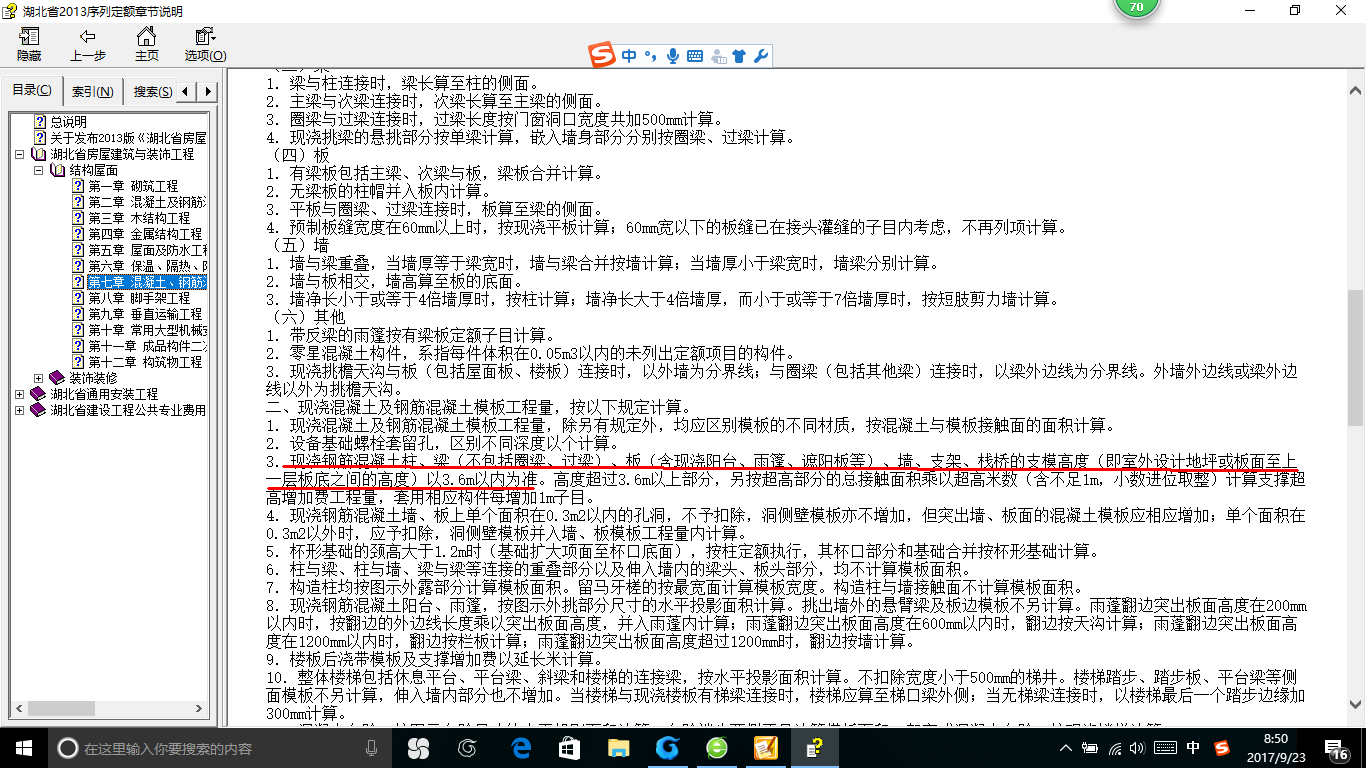Open the 关于发布2013版 topic

point(128,138)
